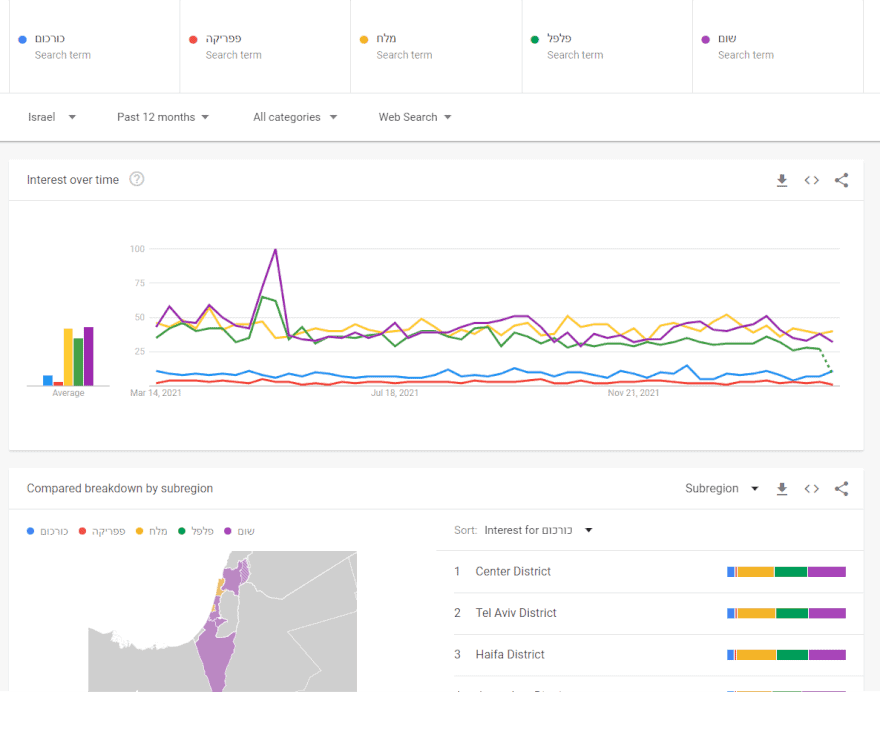The height and width of the screenshot is (752, 880).
Task: Open the Web Search type dropdown
Action: coord(415,117)
